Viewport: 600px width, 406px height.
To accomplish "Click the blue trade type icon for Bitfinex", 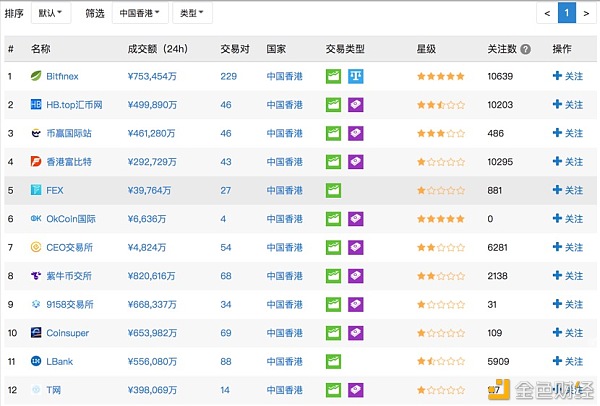I will pyautogui.click(x=355, y=76).
